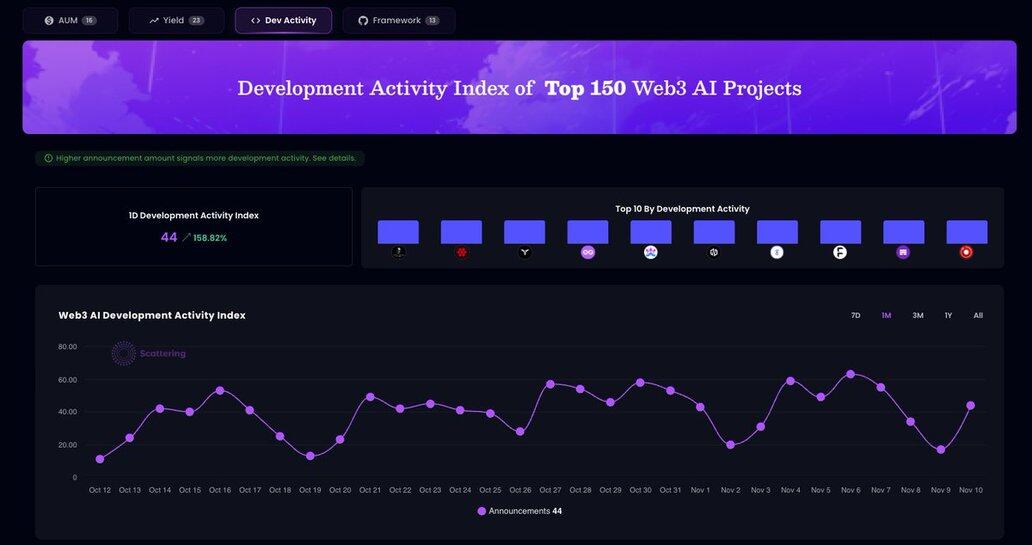Select the Dev Activity tab
Screen dimensions: 1032x545
tap(283, 20)
